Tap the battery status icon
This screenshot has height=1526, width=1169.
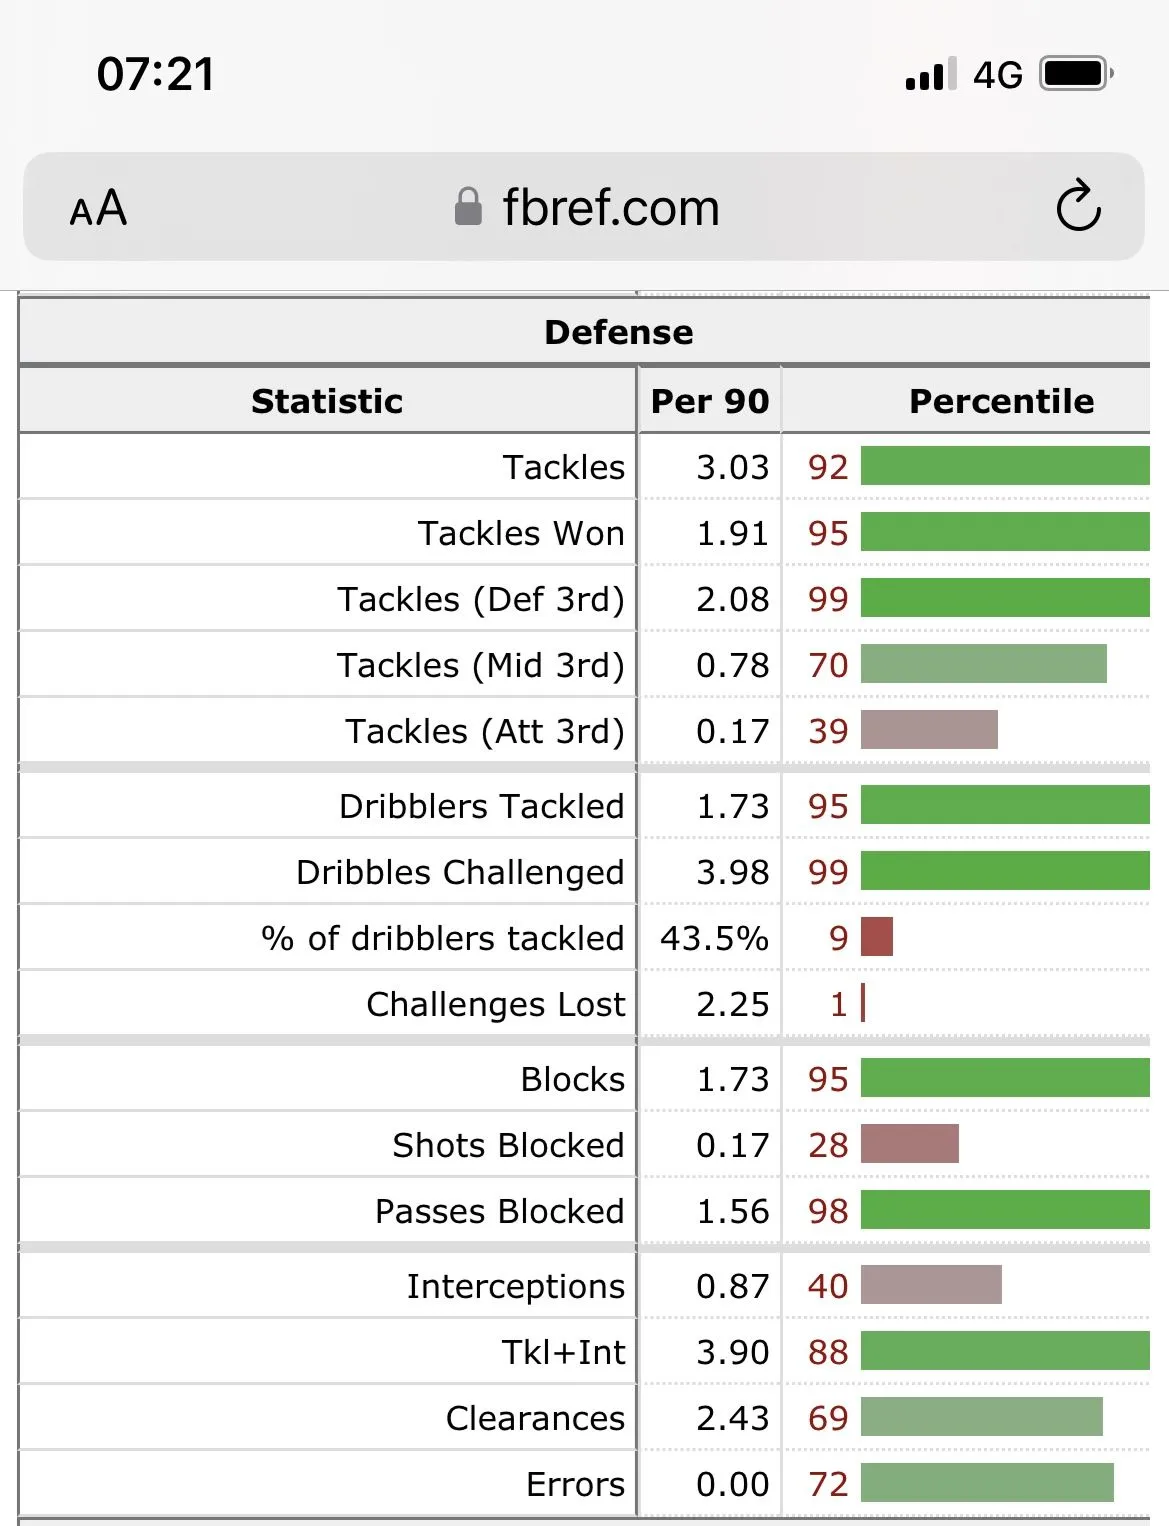pos(1076,74)
